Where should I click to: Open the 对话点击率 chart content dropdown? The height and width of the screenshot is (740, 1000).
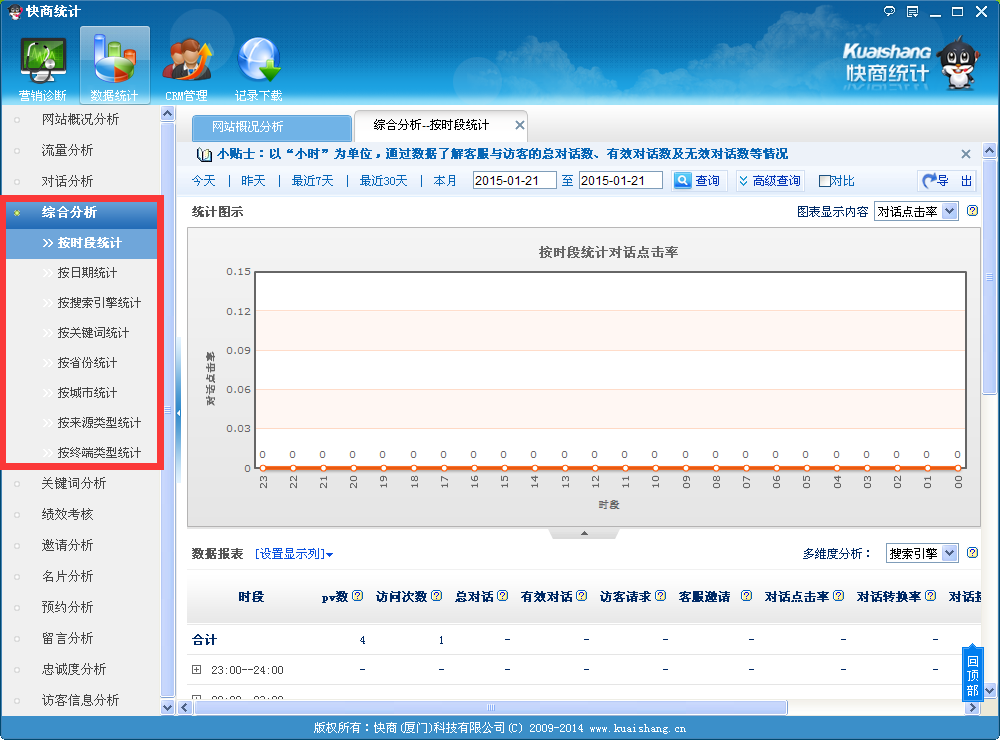point(916,211)
